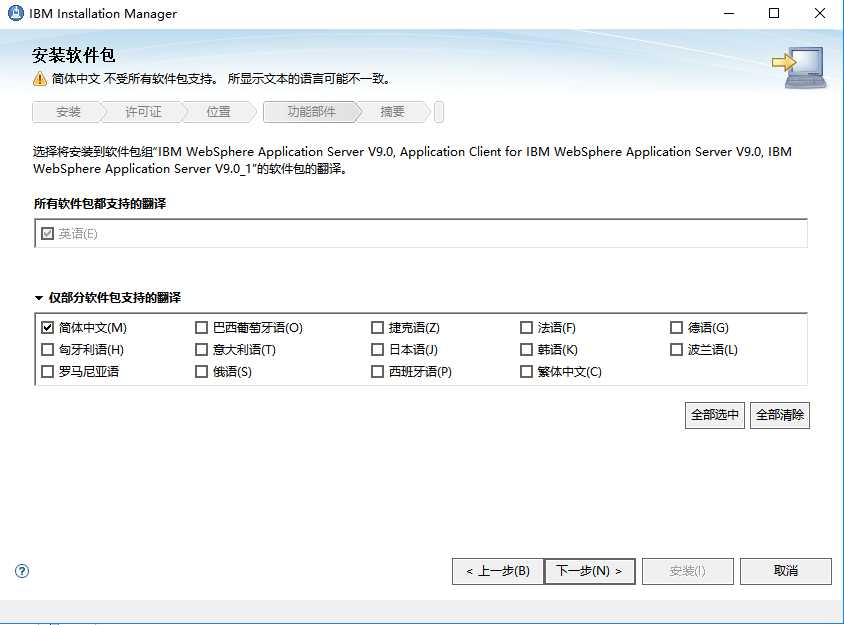844x625 pixels.
Task: Check the 捷克语(Z) checkbox
Action: click(x=377, y=327)
